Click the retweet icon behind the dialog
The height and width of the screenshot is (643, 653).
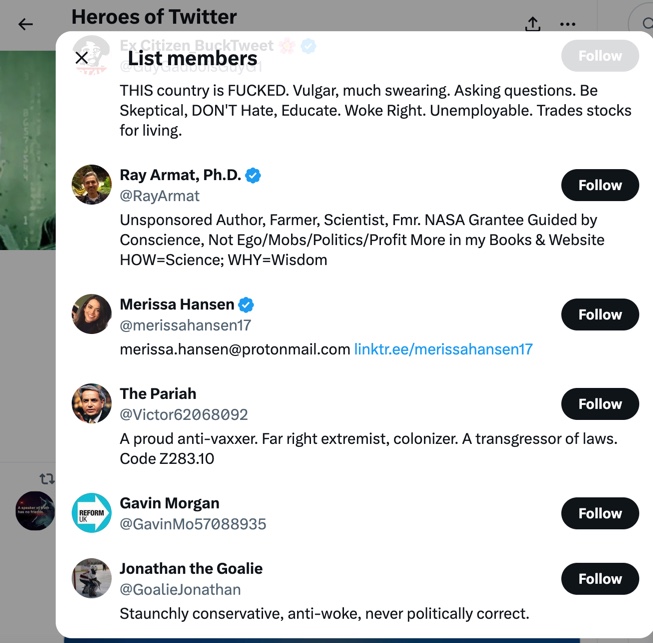(46, 479)
